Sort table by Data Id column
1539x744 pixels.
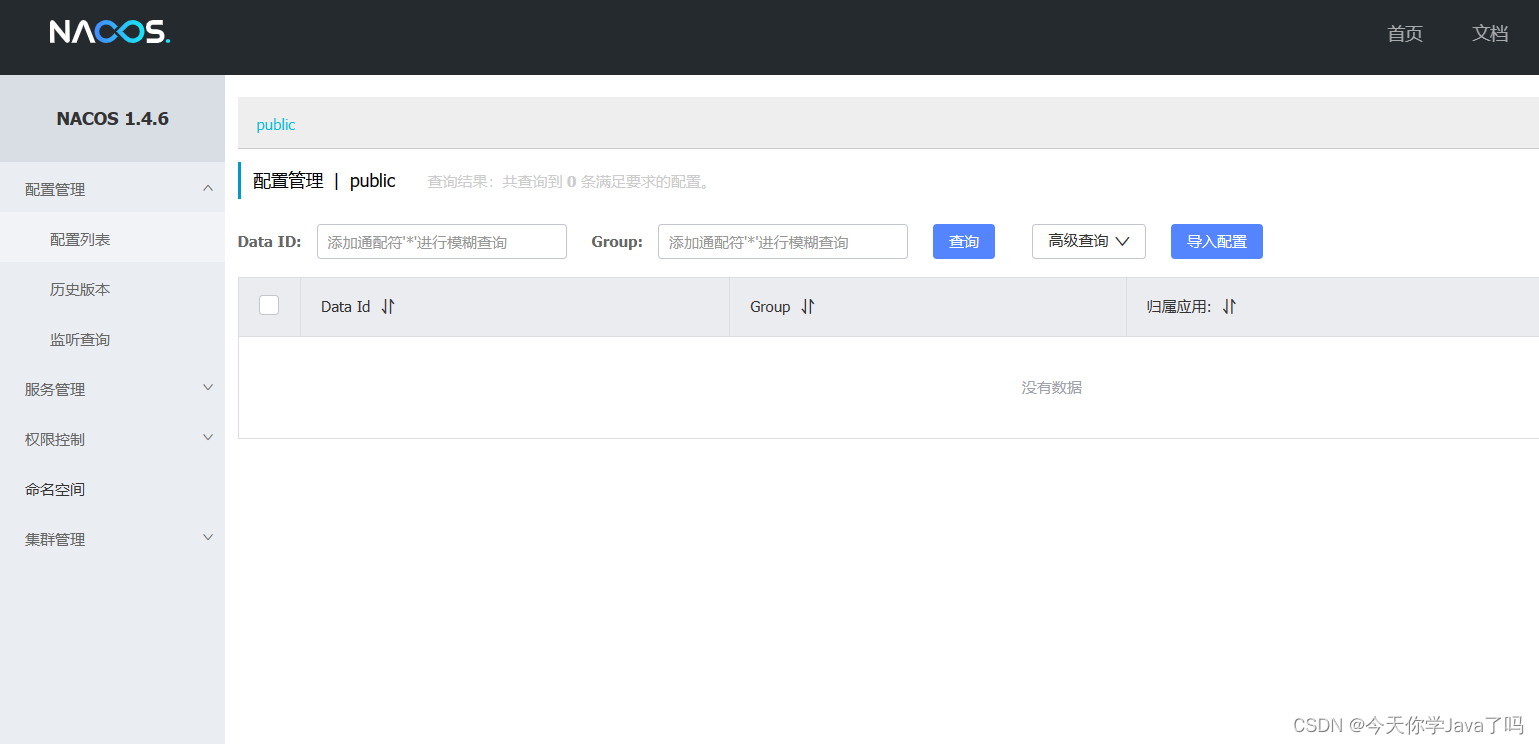click(x=388, y=307)
